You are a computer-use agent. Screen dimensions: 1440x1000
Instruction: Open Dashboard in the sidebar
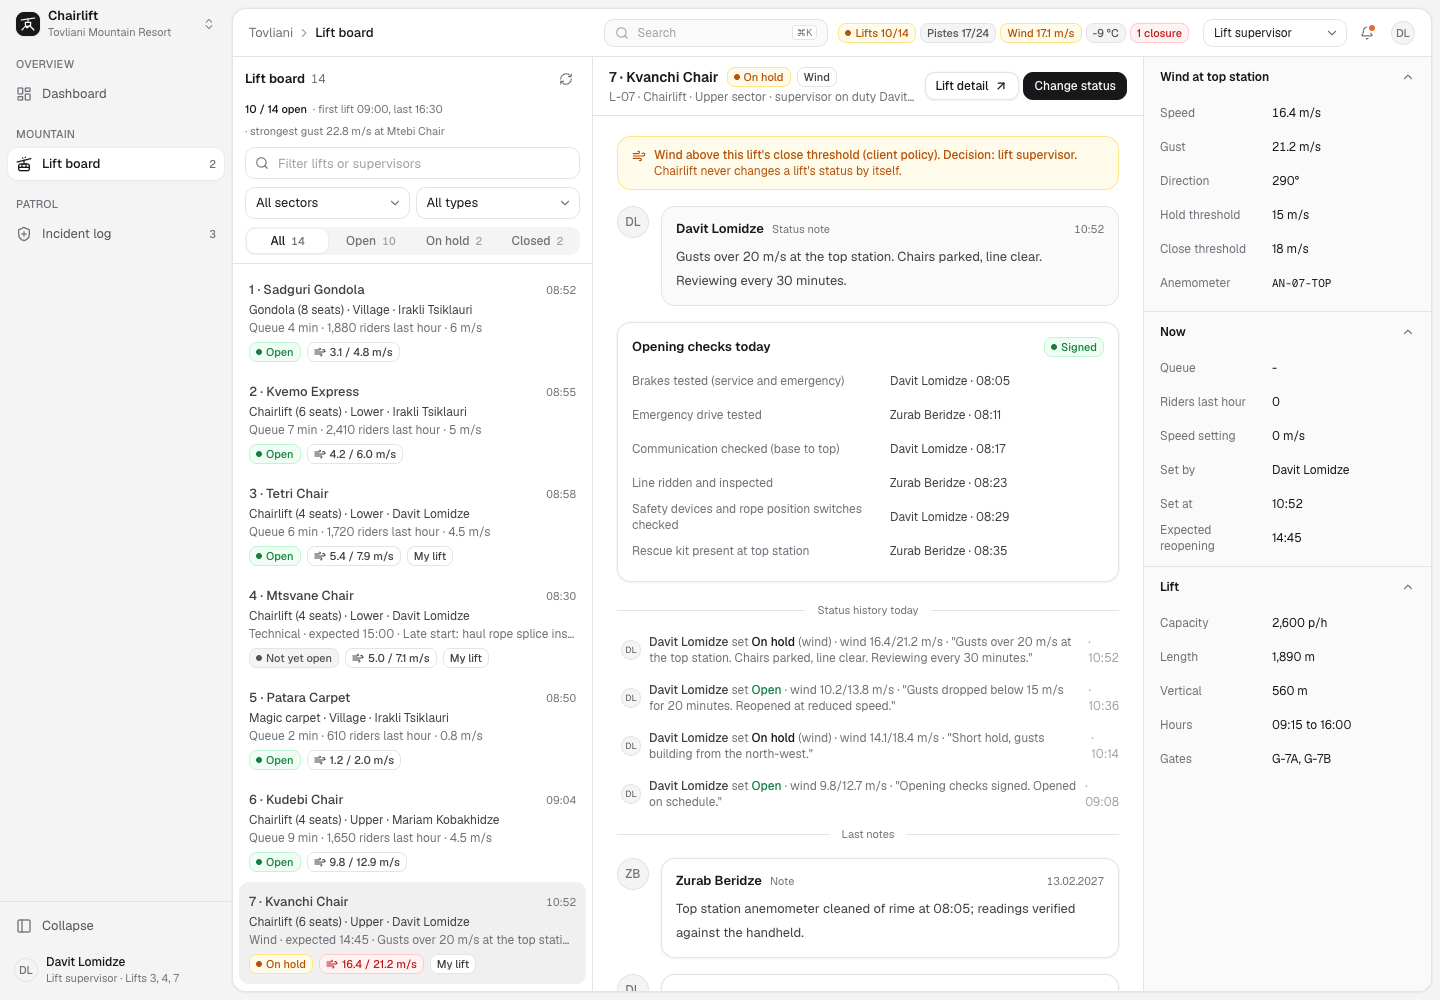(116, 94)
